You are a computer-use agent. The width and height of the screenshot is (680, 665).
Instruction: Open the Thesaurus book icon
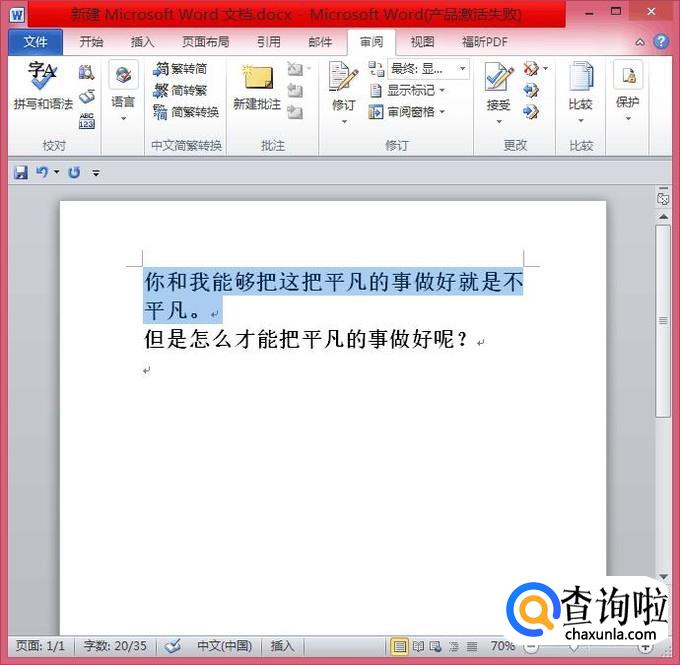click(87, 96)
